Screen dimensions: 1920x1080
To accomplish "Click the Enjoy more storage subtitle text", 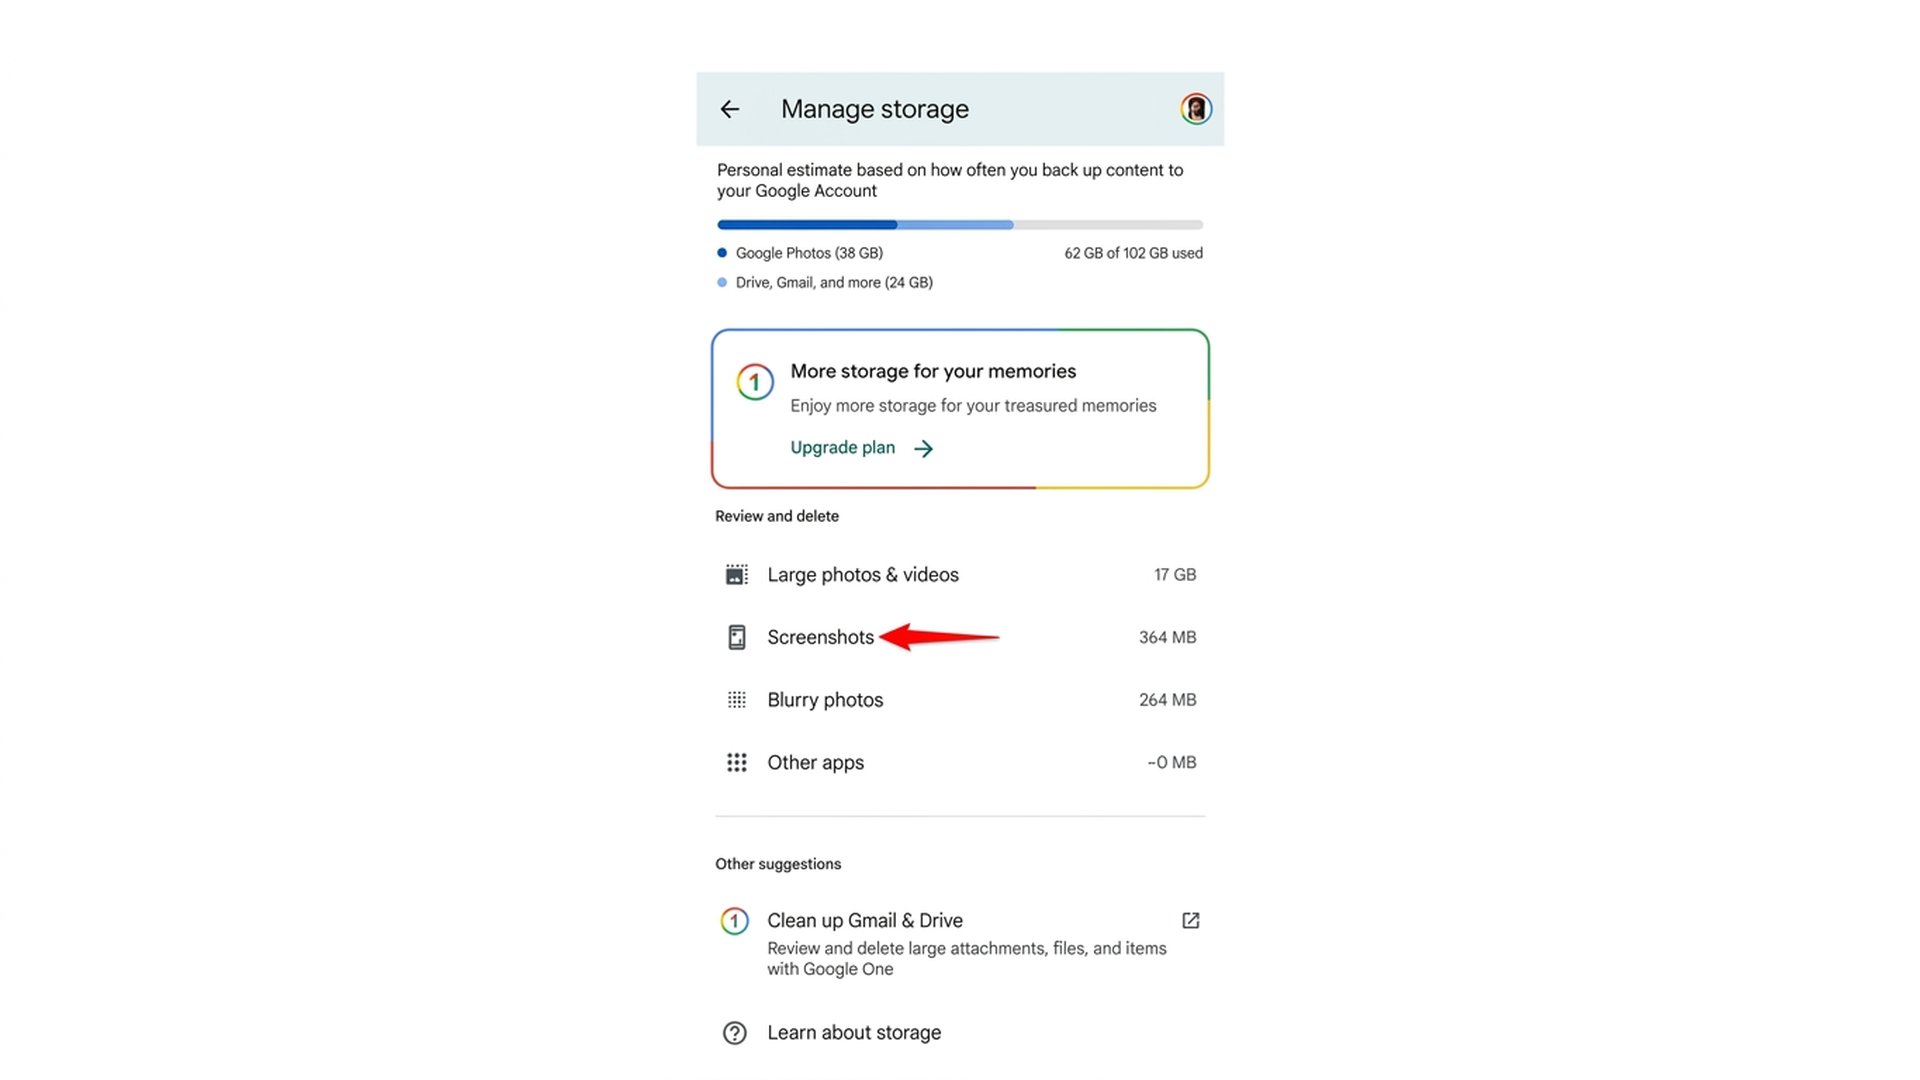I will tap(973, 406).
